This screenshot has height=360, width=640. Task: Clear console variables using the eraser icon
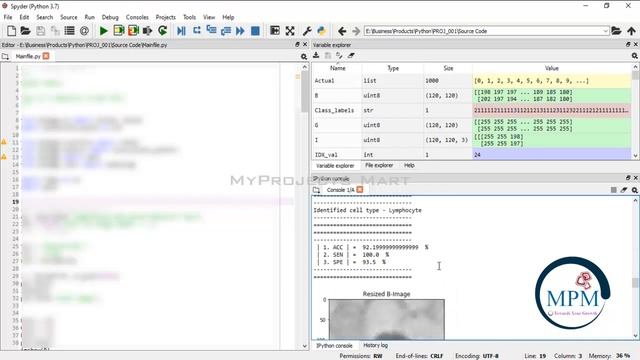pos(624,190)
